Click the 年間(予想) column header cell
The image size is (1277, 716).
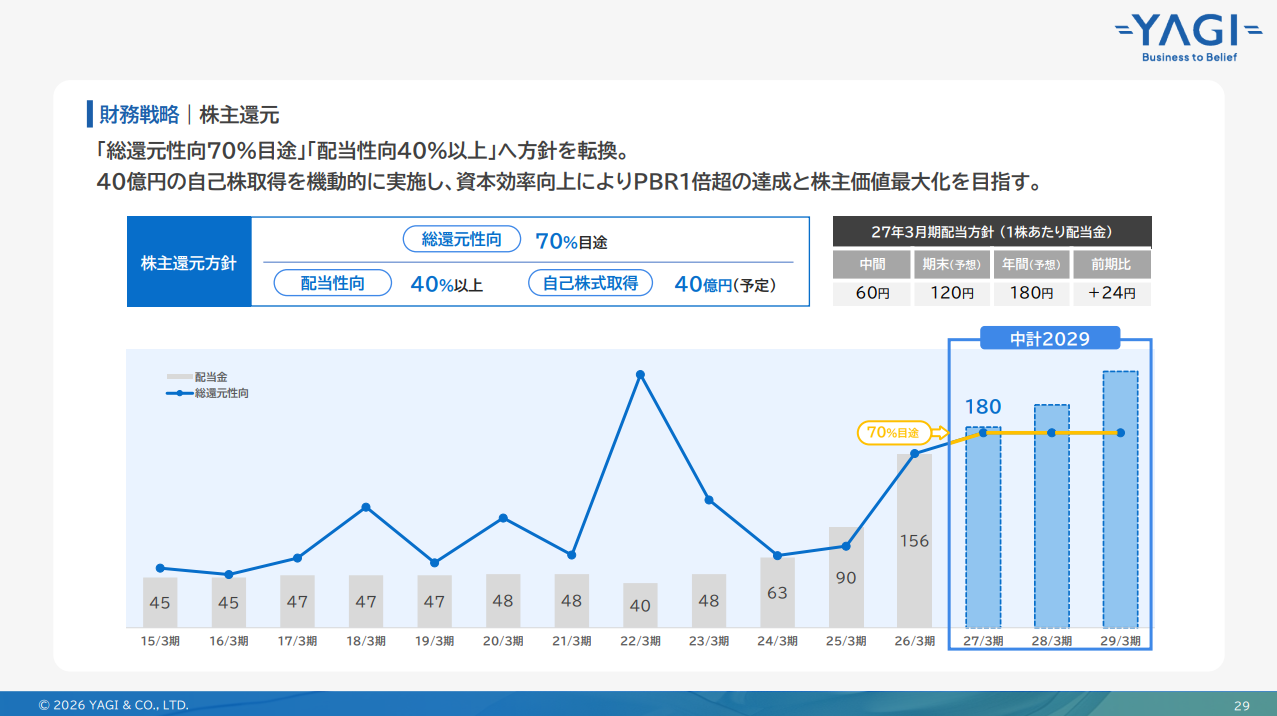(1032, 265)
